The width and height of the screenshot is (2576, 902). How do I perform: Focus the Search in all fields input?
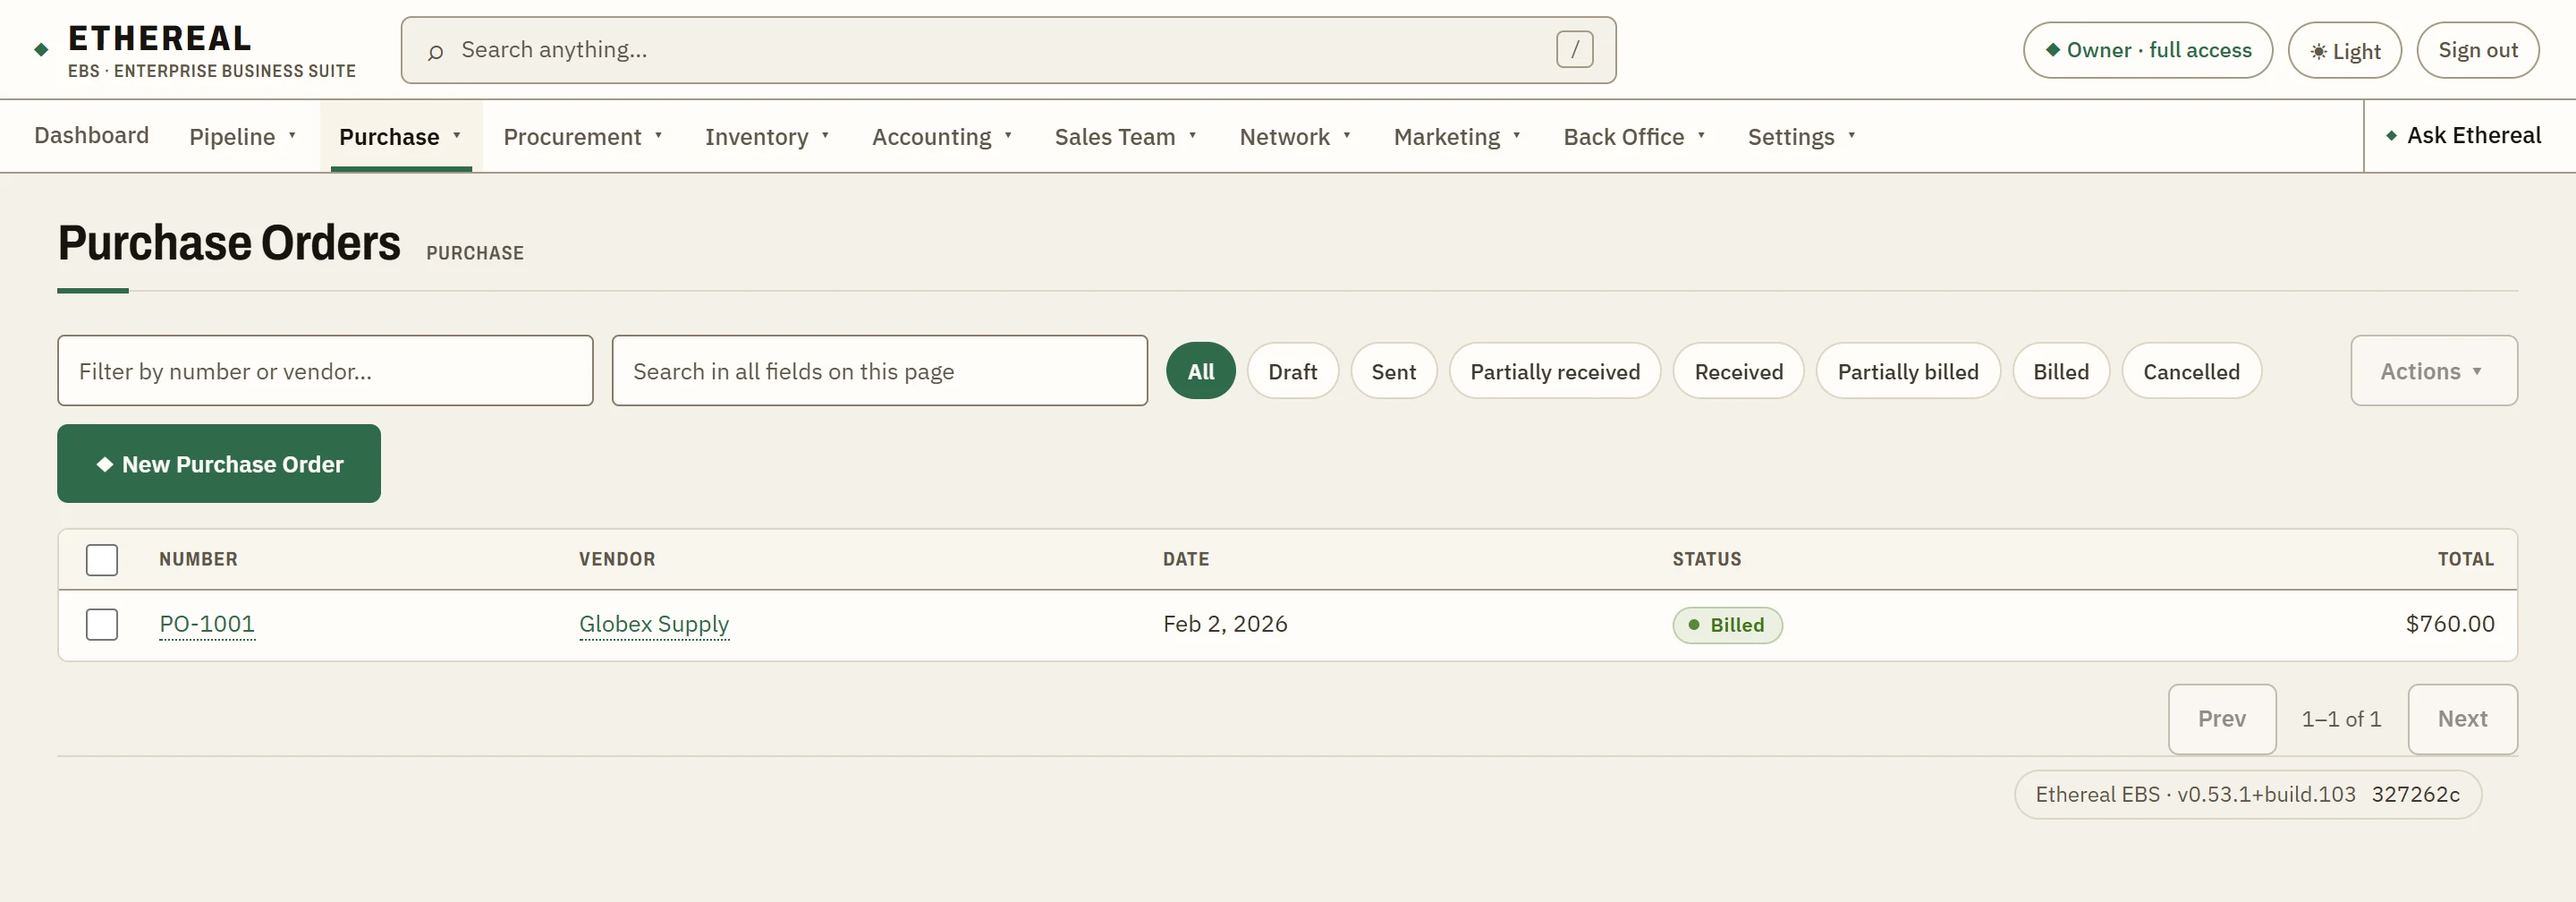coord(879,371)
